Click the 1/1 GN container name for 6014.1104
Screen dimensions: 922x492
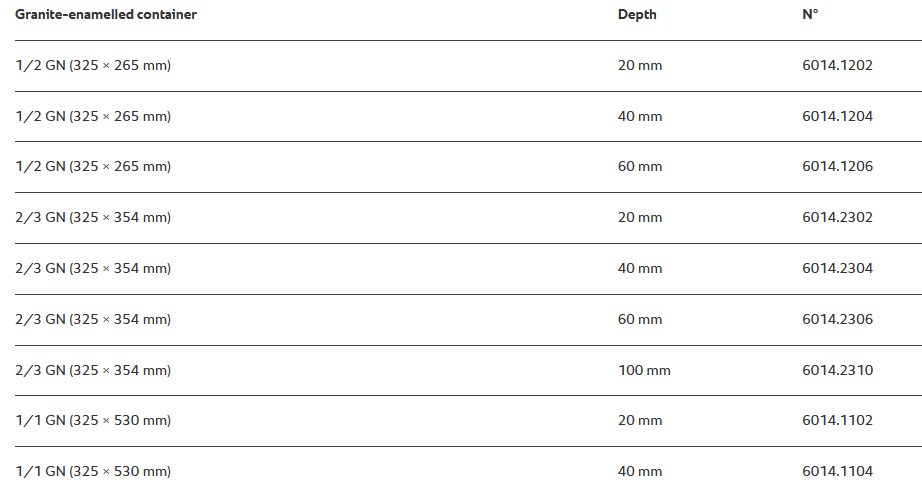(x=93, y=471)
